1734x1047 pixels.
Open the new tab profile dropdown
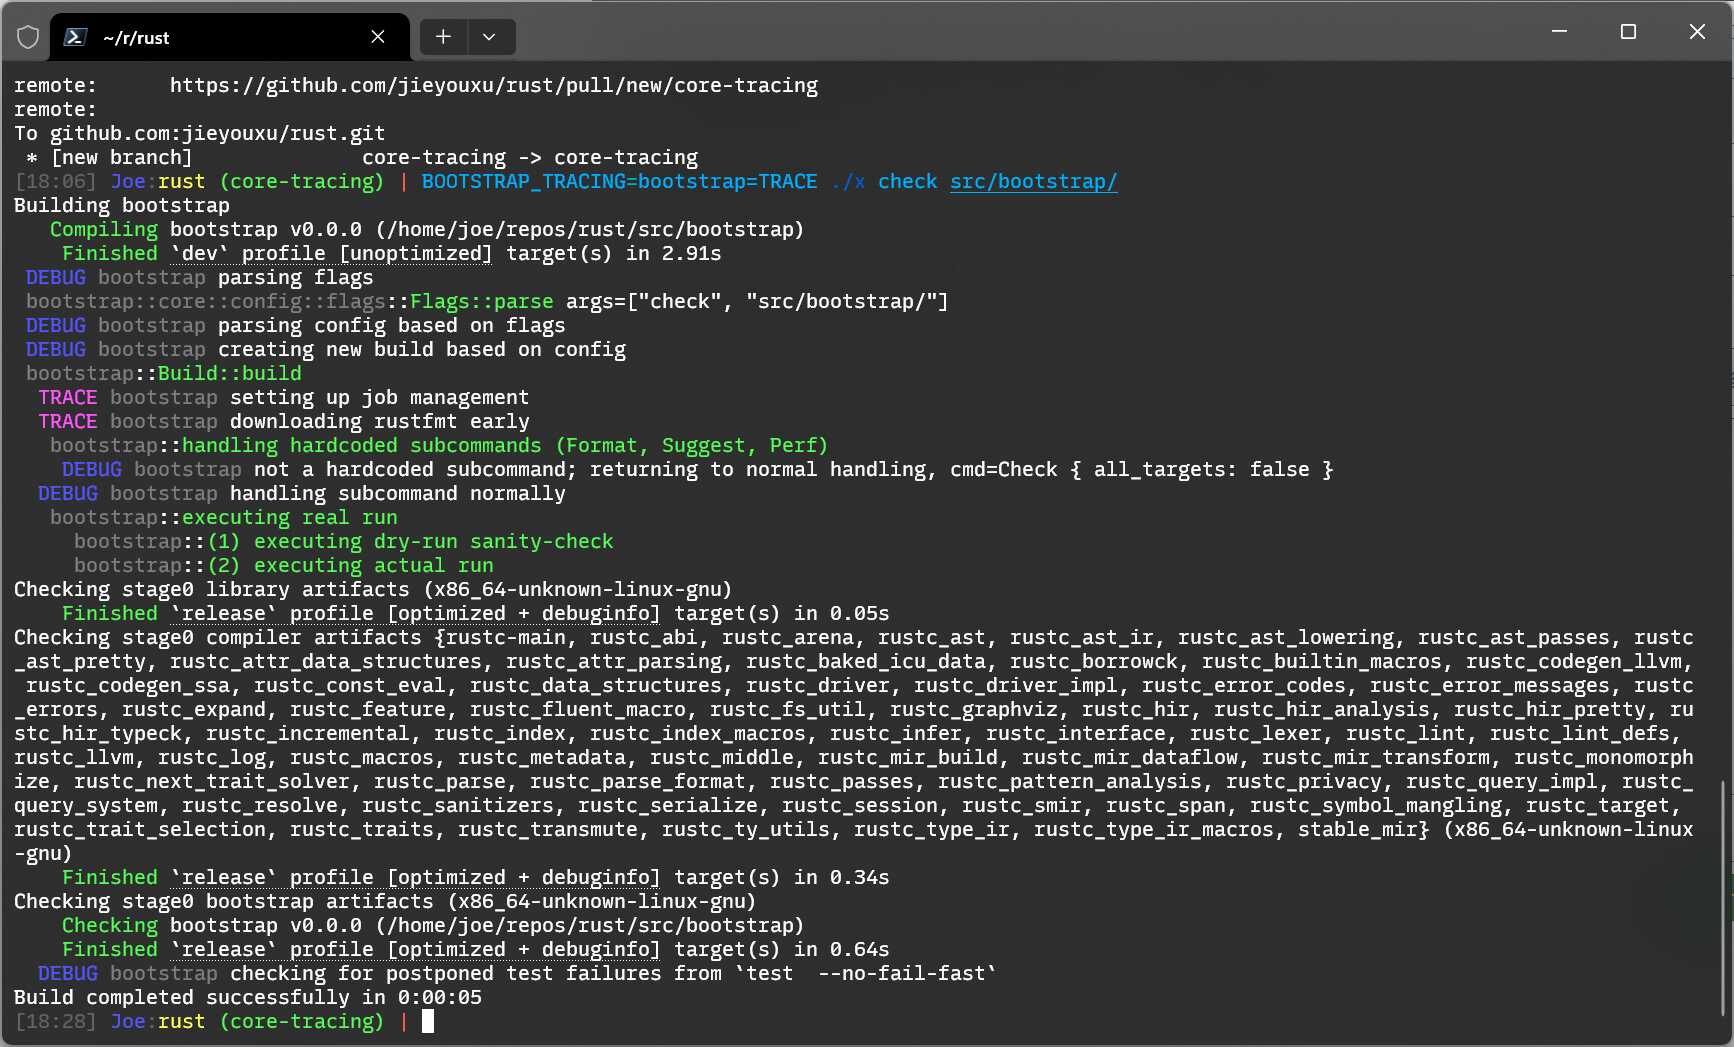click(489, 37)
